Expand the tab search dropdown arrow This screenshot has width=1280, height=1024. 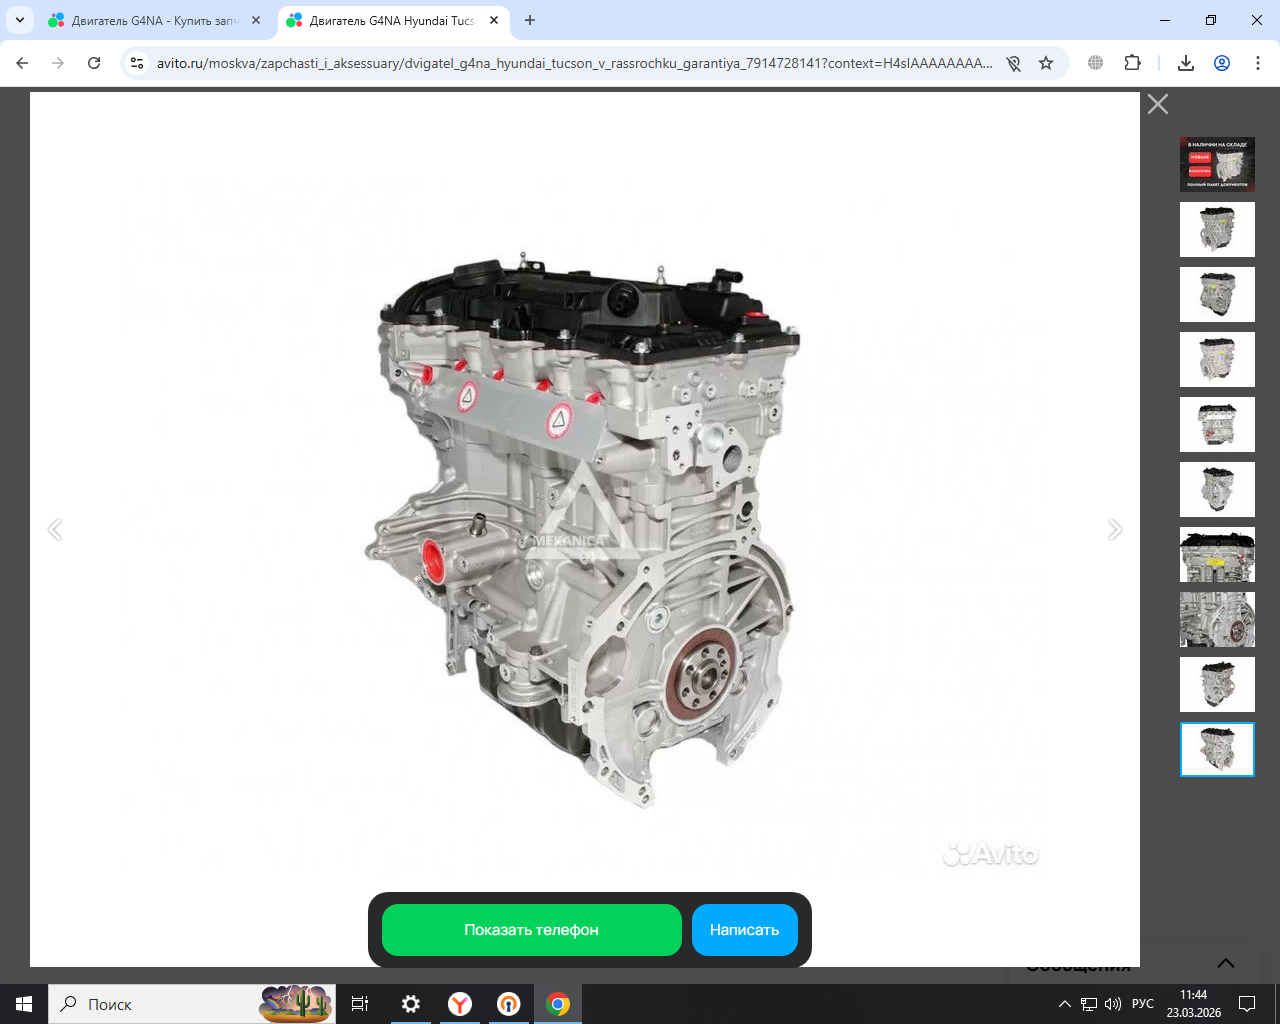(20, 20)
